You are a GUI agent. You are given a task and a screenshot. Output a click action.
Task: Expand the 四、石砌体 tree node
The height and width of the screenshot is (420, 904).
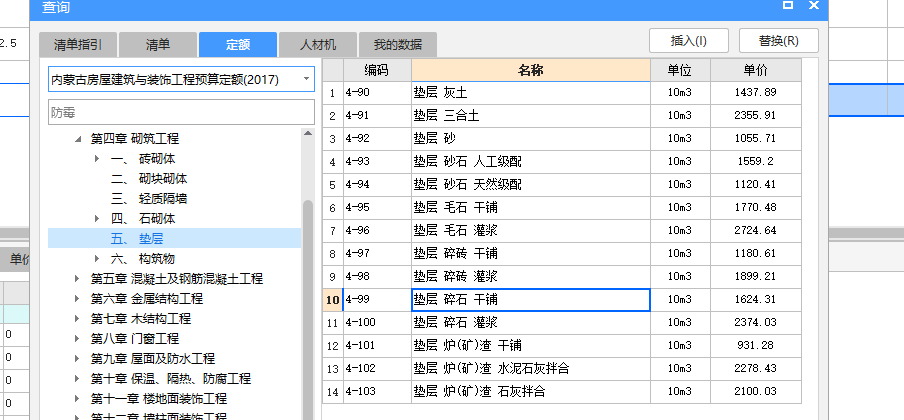pyautogui.click(x=97, y=218)
